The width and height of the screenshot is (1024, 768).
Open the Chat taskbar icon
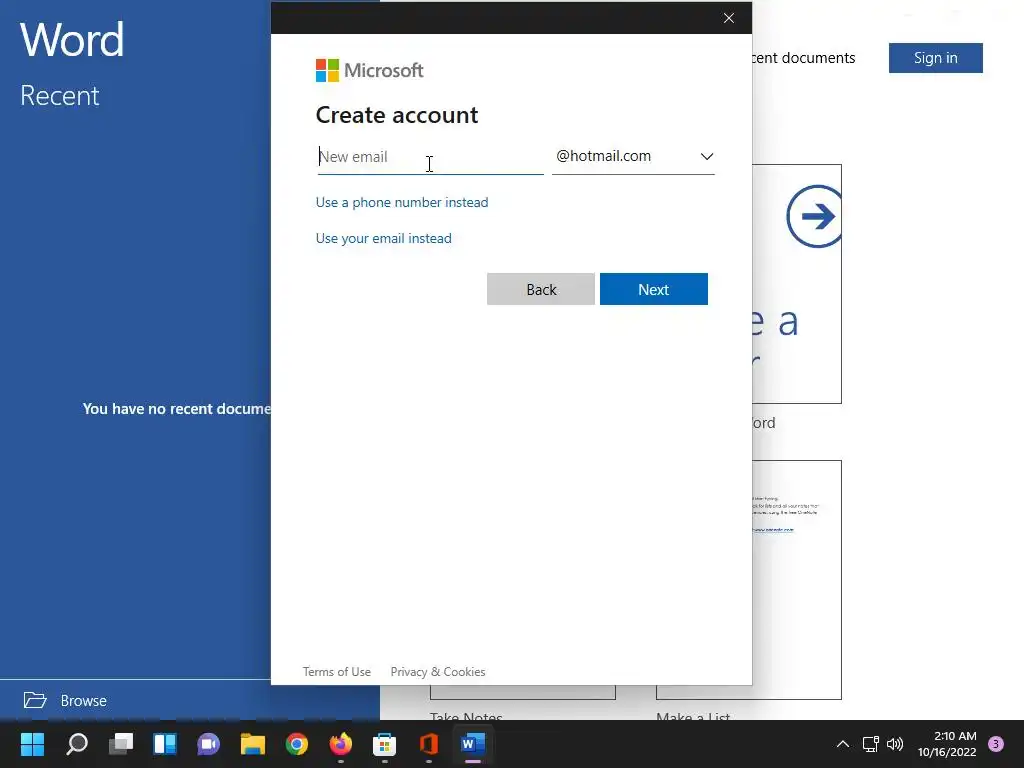208,744
